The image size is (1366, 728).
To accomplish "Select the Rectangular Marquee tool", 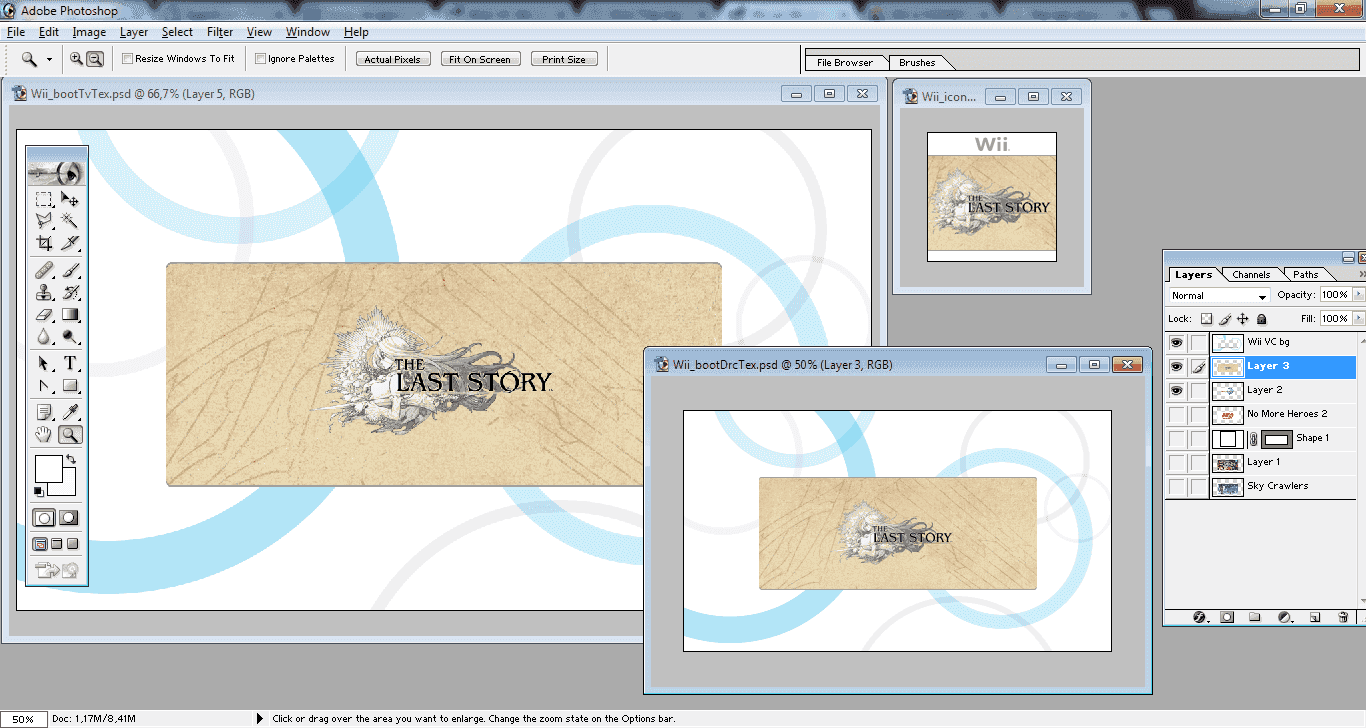I will (x=44, y=200).
